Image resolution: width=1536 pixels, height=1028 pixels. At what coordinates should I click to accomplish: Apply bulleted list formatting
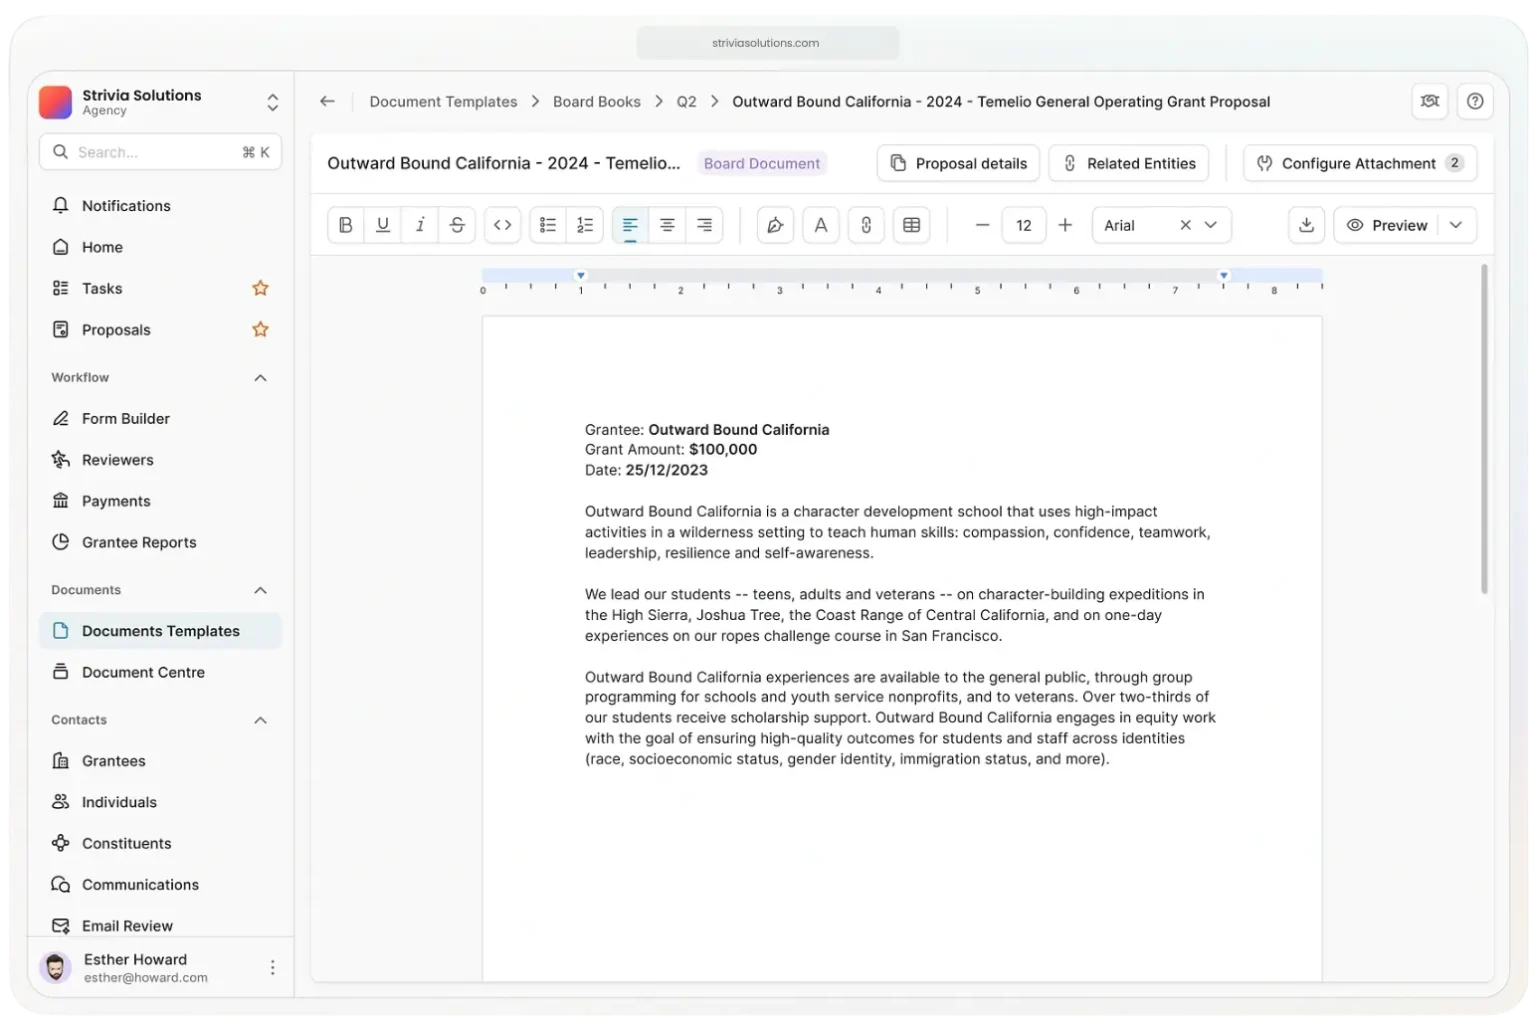(548, 225)
